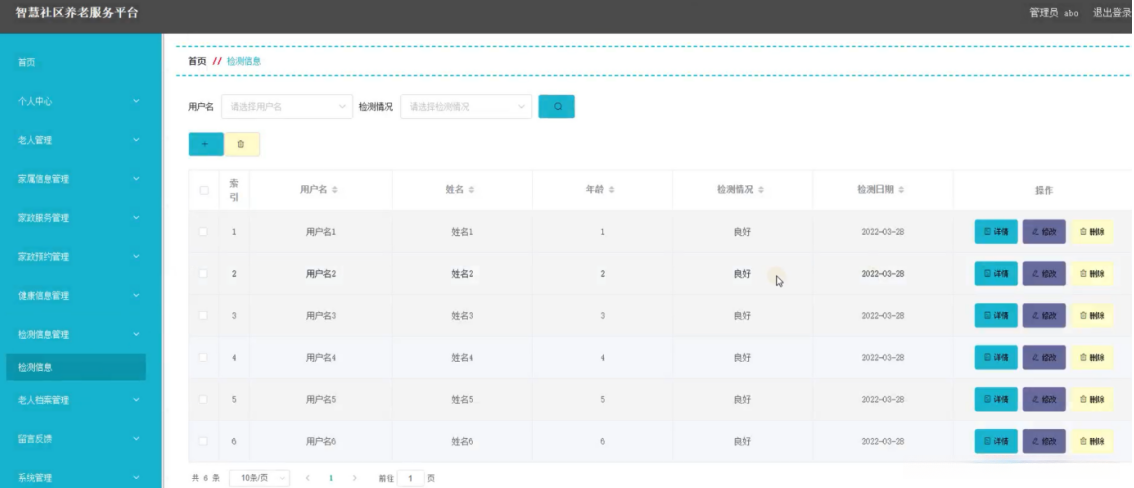Sort by the 姓名 column arrows
The height and width of the screenshot is (488, 1134).
coord(472,190)
